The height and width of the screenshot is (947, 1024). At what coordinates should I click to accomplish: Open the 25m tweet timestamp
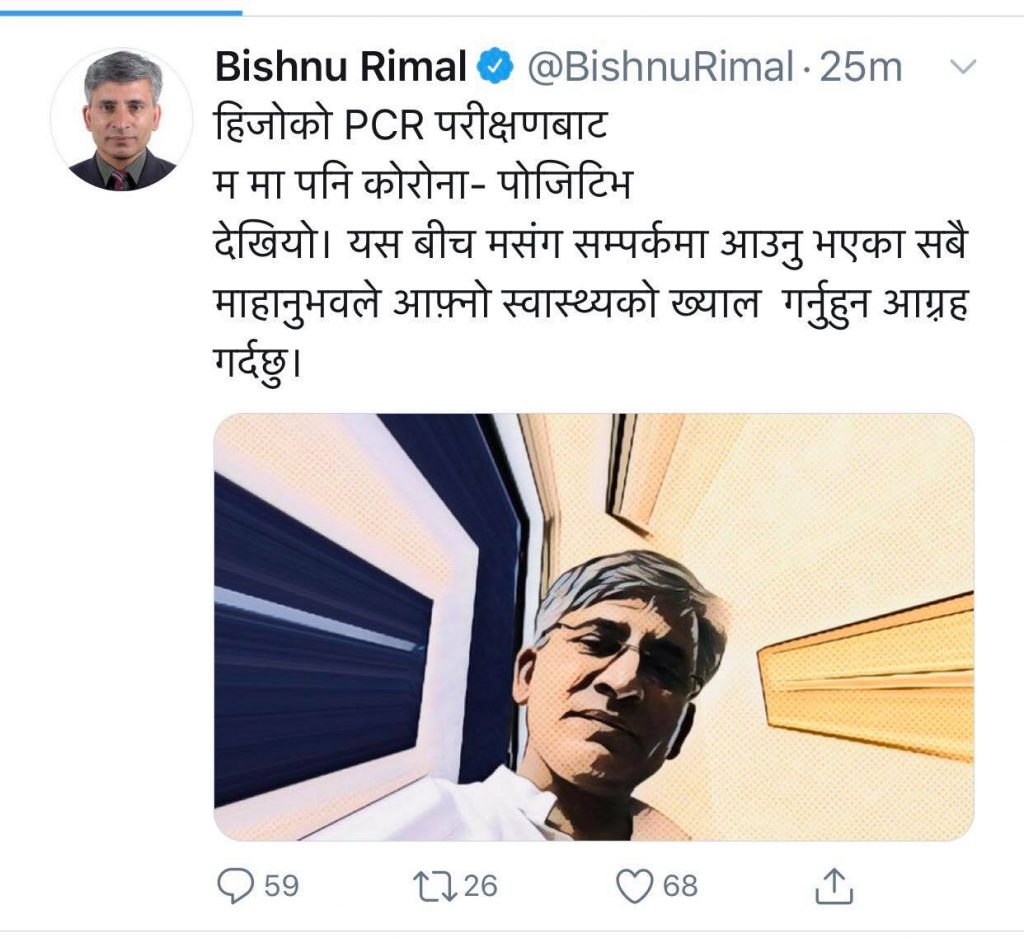pyautogui.click(x=861, y=67)
